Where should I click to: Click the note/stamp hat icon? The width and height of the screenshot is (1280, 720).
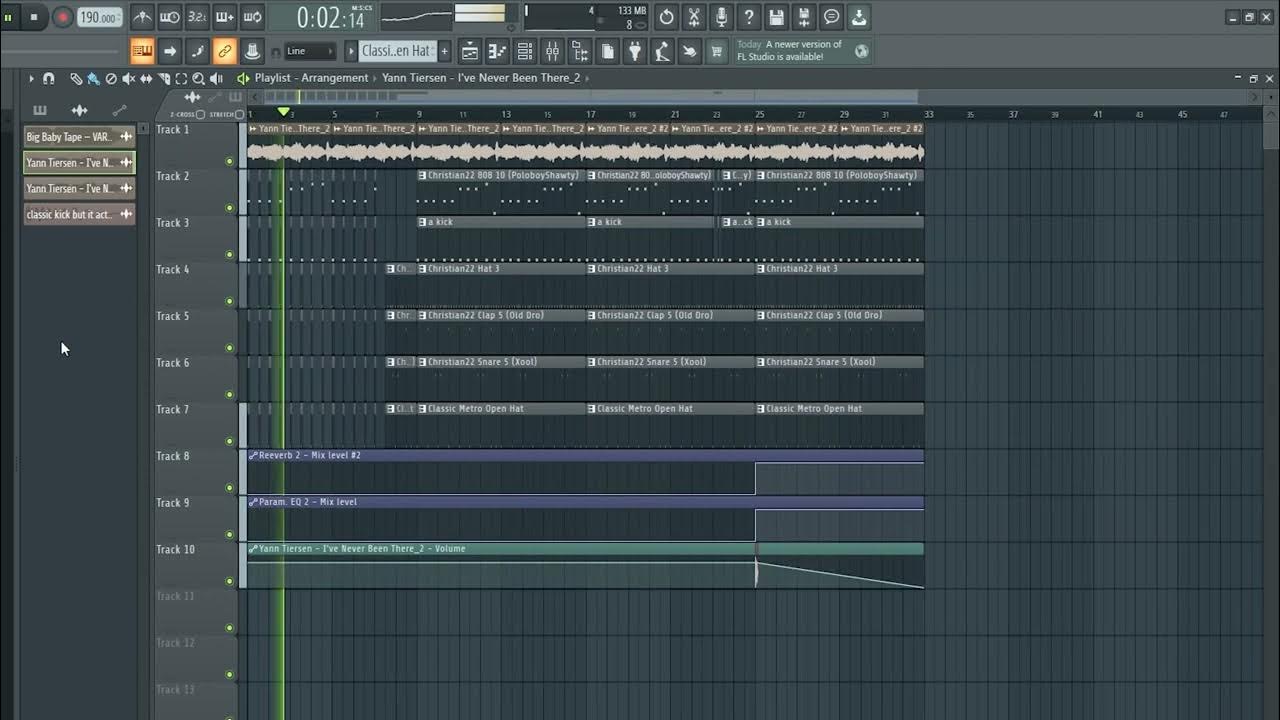tap(253, 51)
